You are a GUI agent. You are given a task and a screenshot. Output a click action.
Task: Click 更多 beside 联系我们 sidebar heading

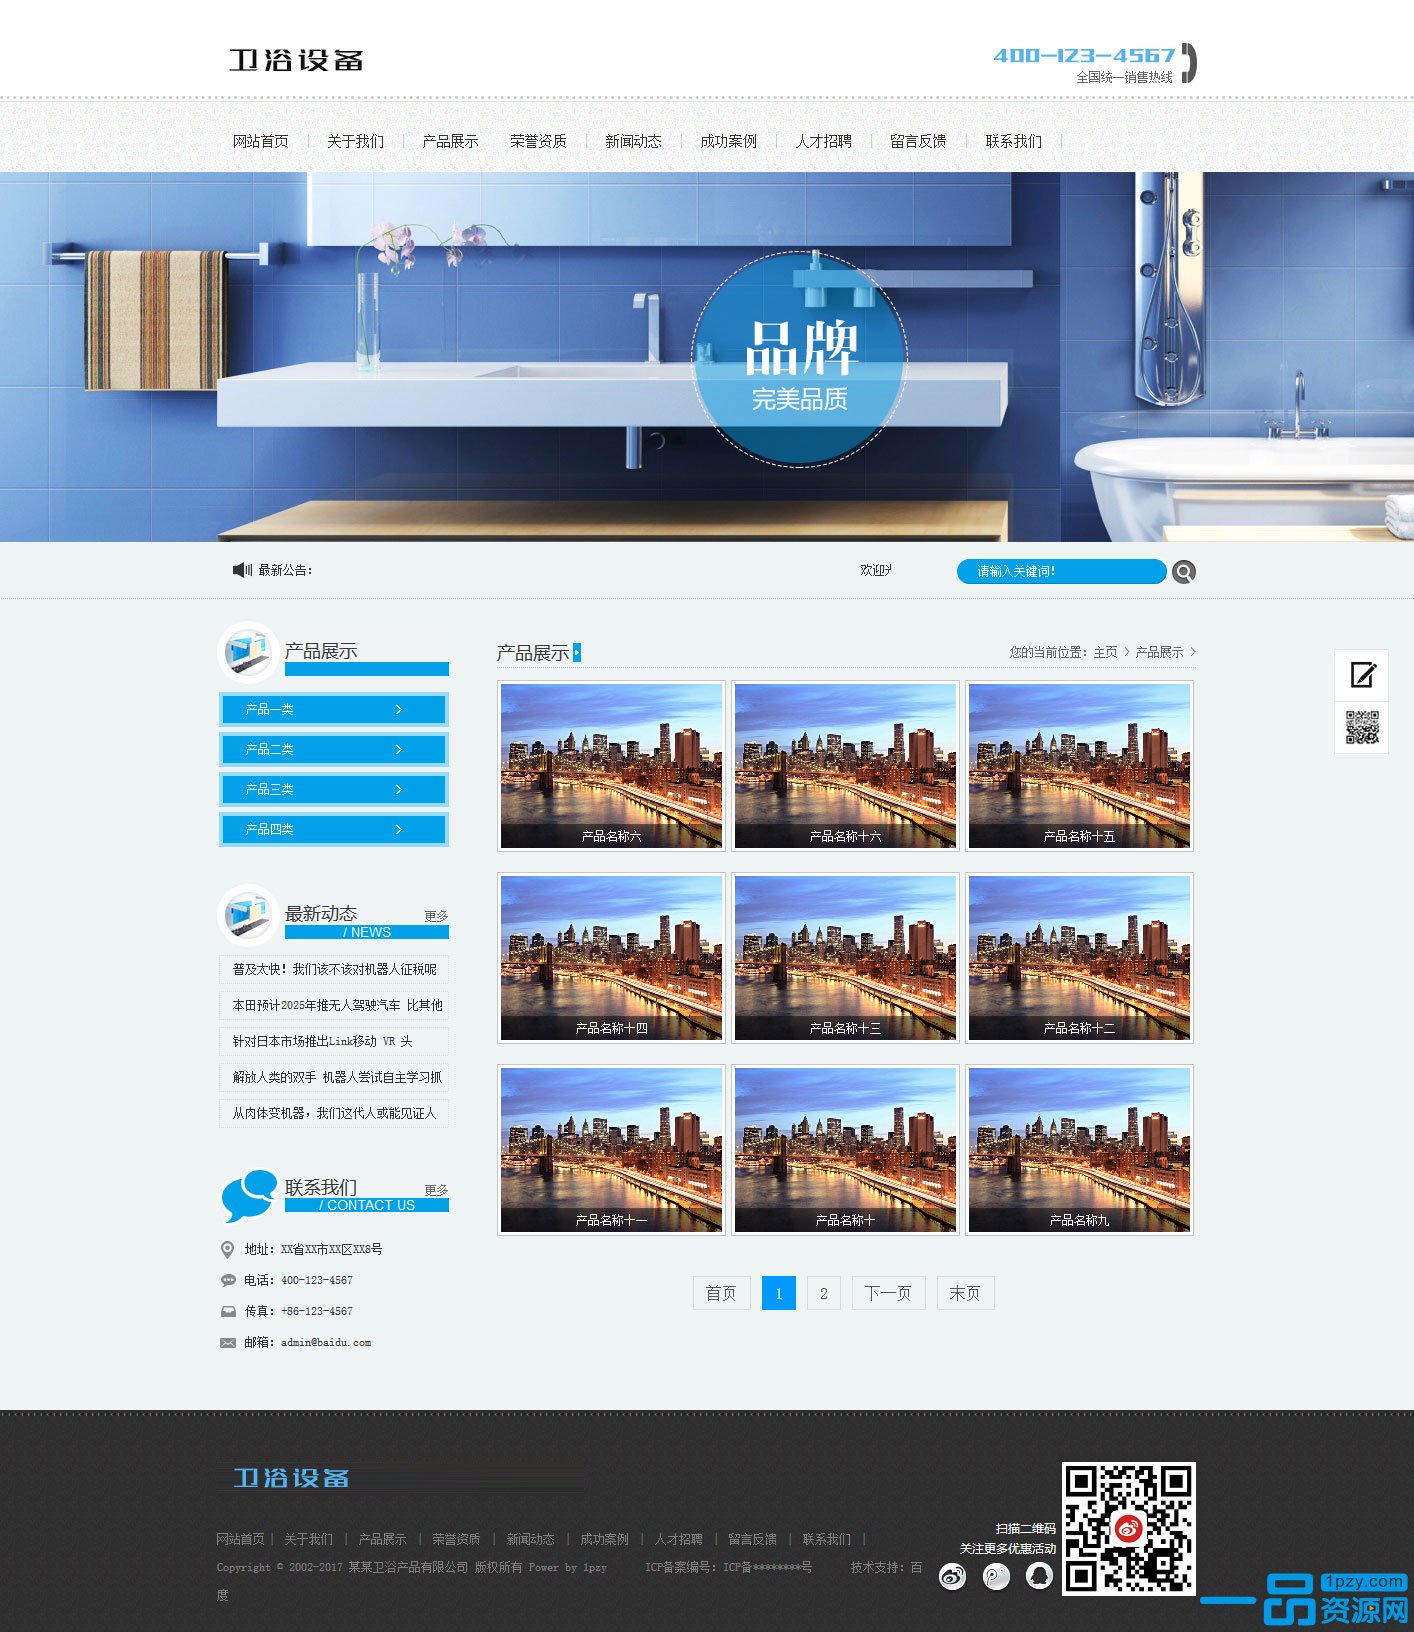tap(436, 1190)
